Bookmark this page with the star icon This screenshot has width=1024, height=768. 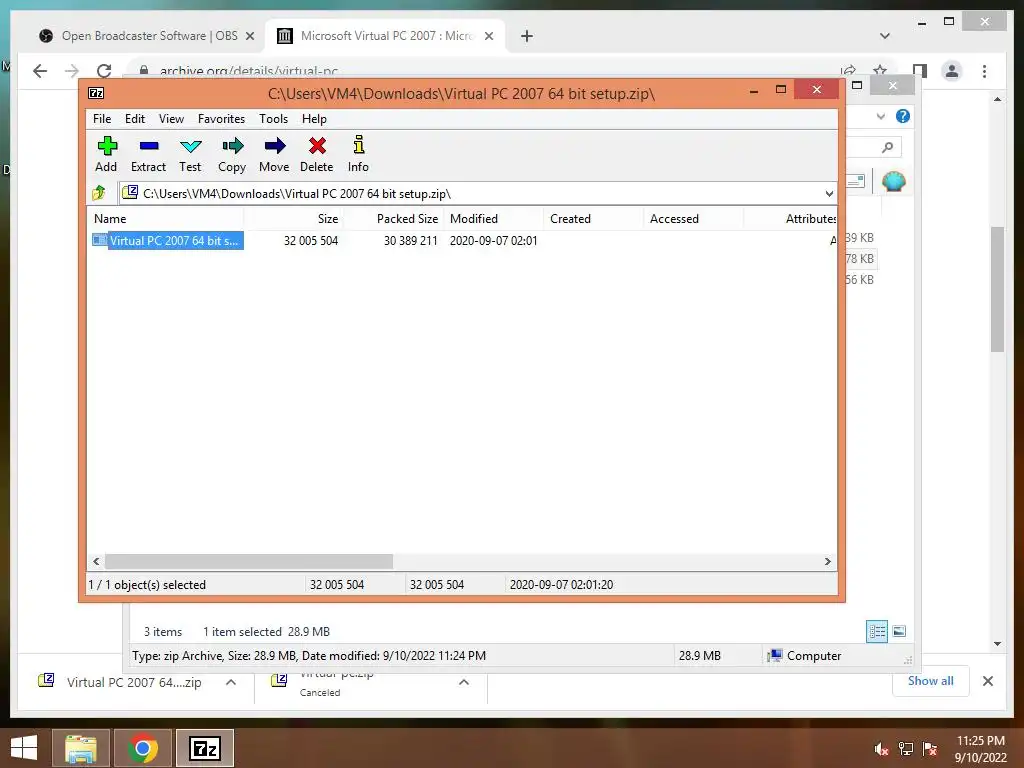880,71
